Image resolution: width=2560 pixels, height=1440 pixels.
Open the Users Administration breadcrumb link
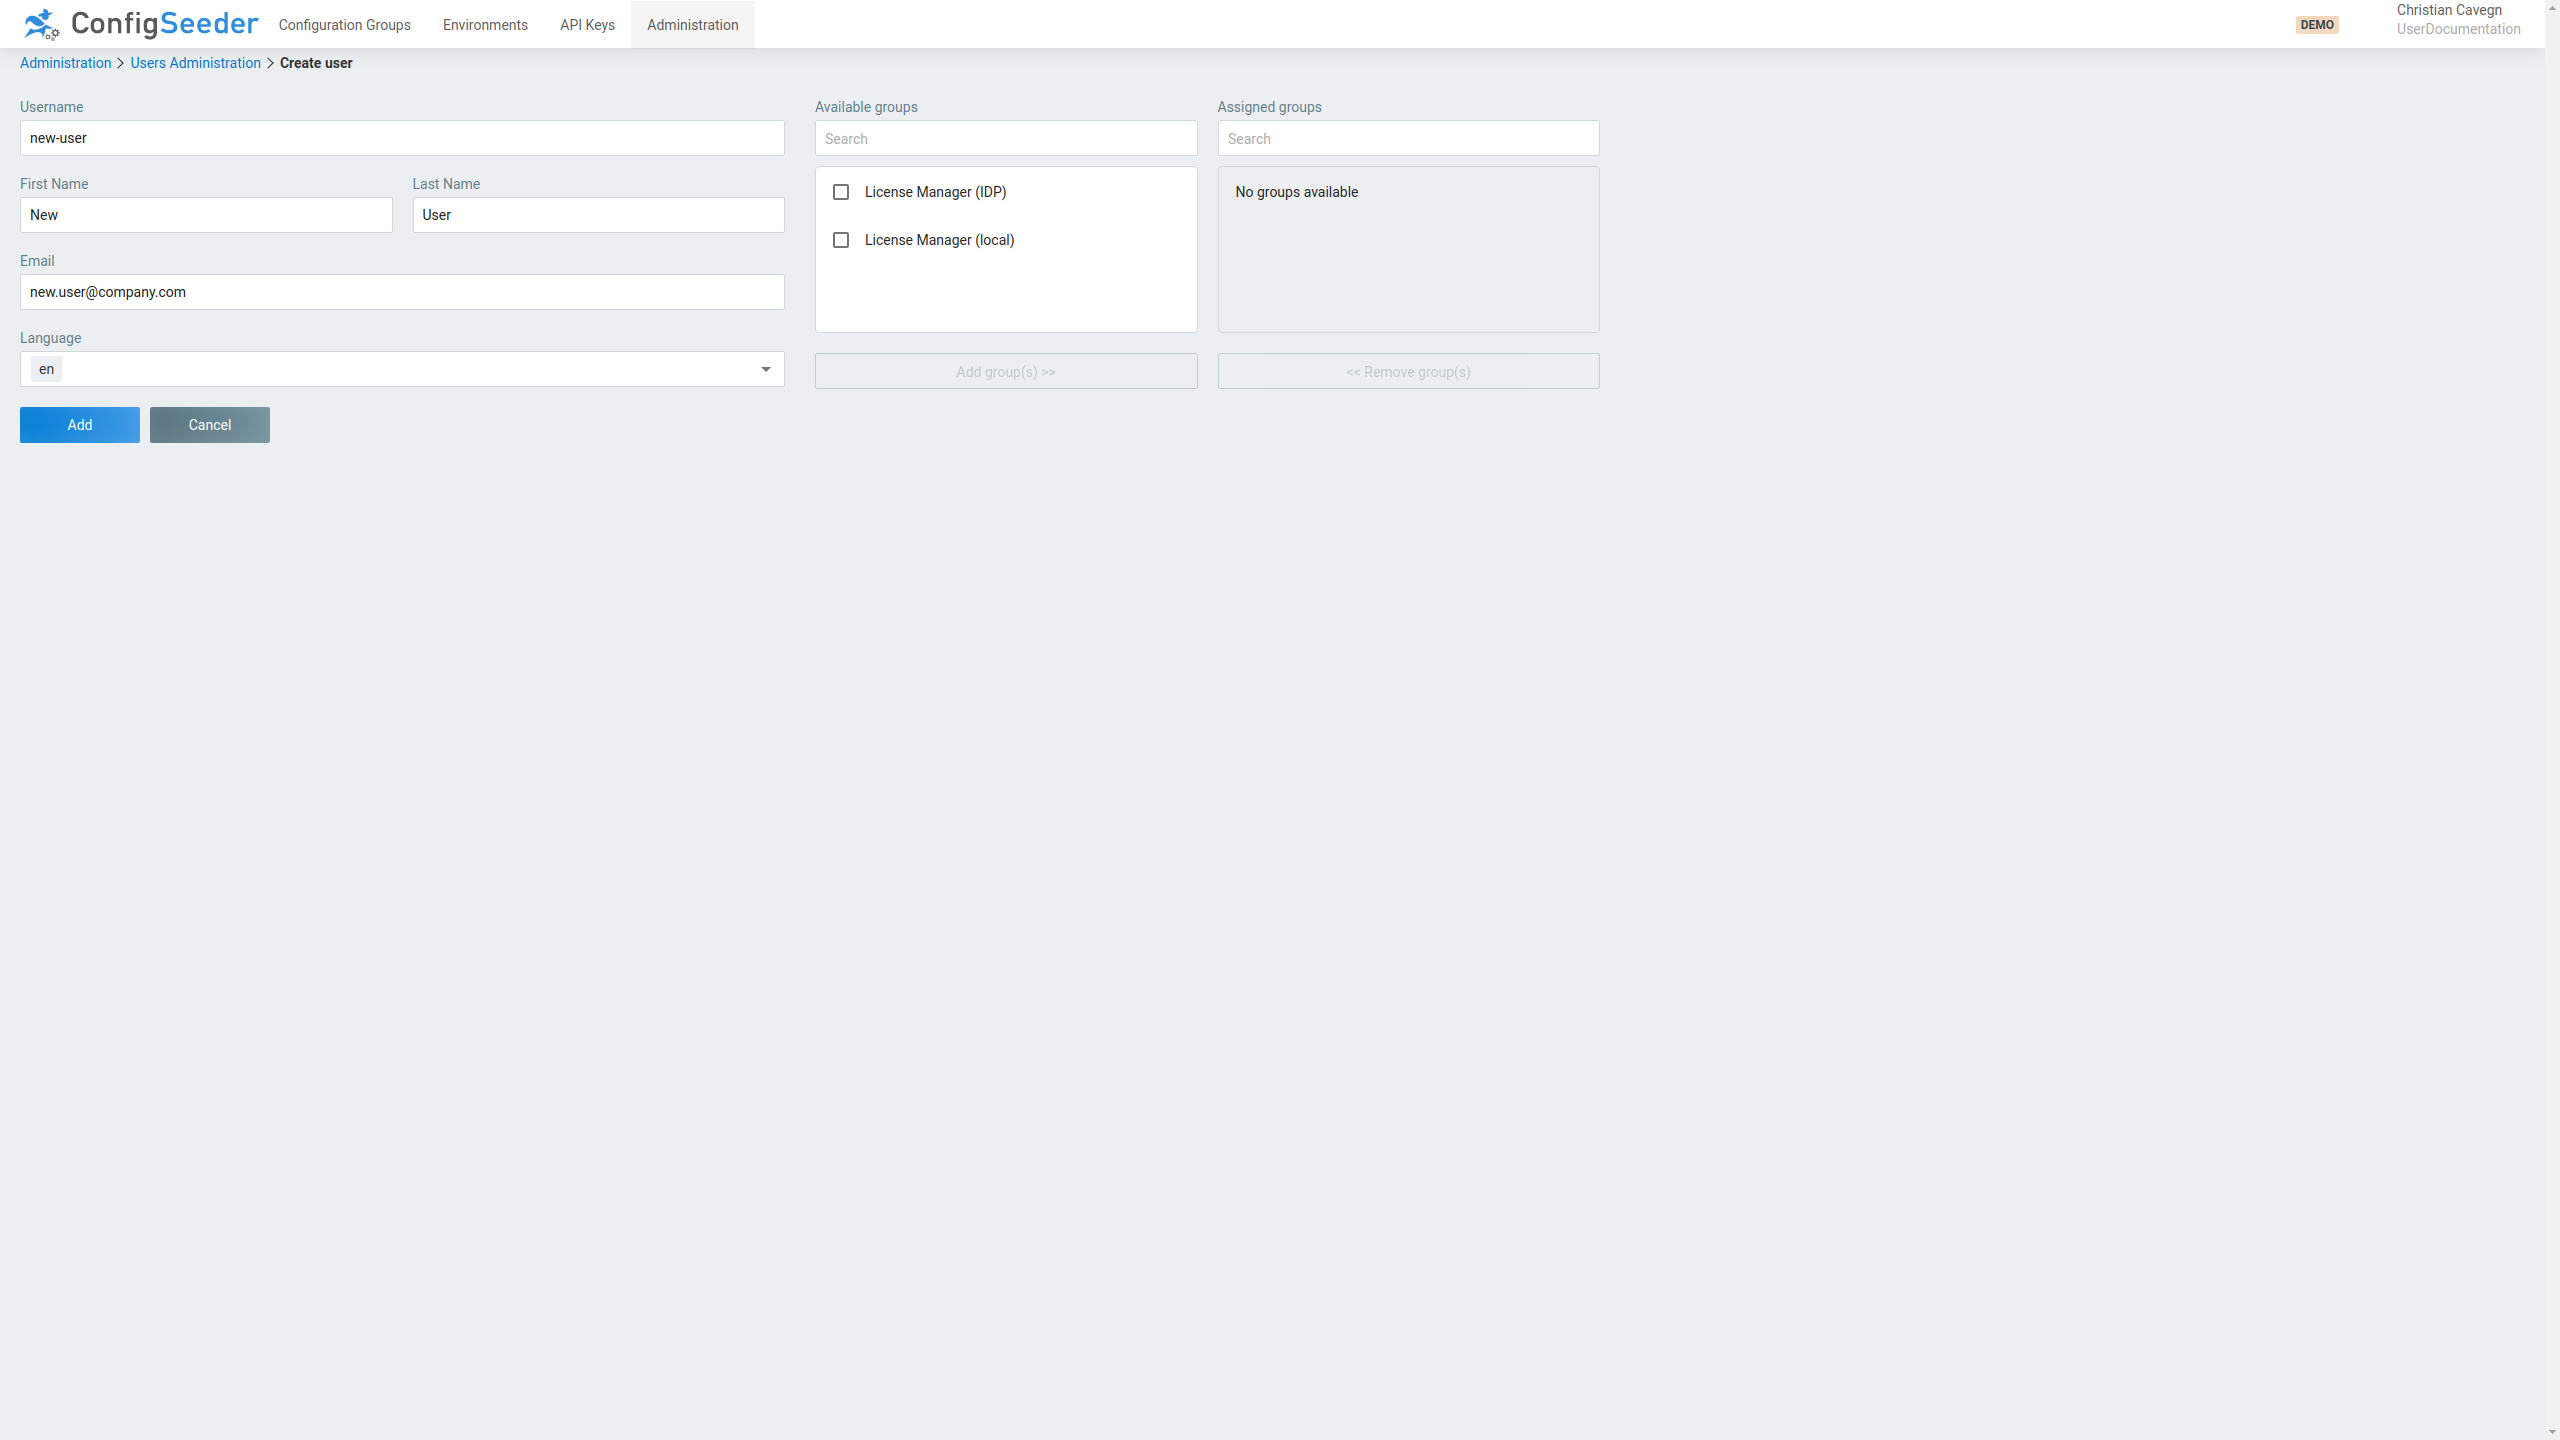click(195, 62)
